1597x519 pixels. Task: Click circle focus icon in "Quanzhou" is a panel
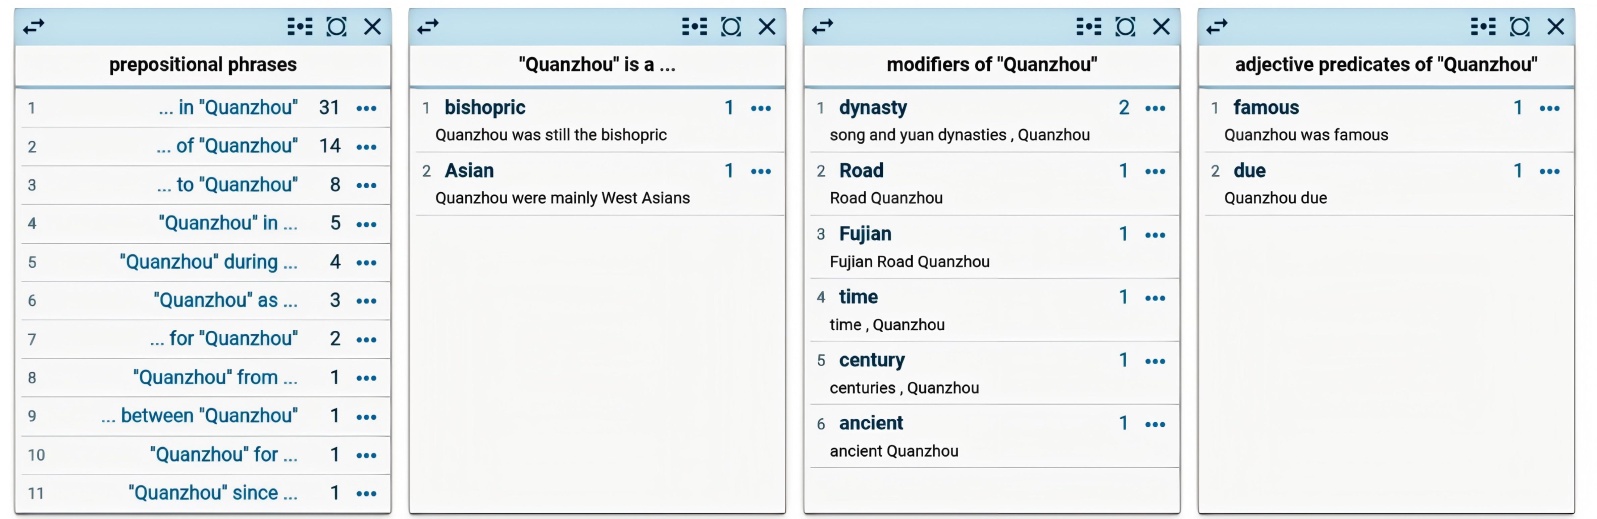coord(731,27)
